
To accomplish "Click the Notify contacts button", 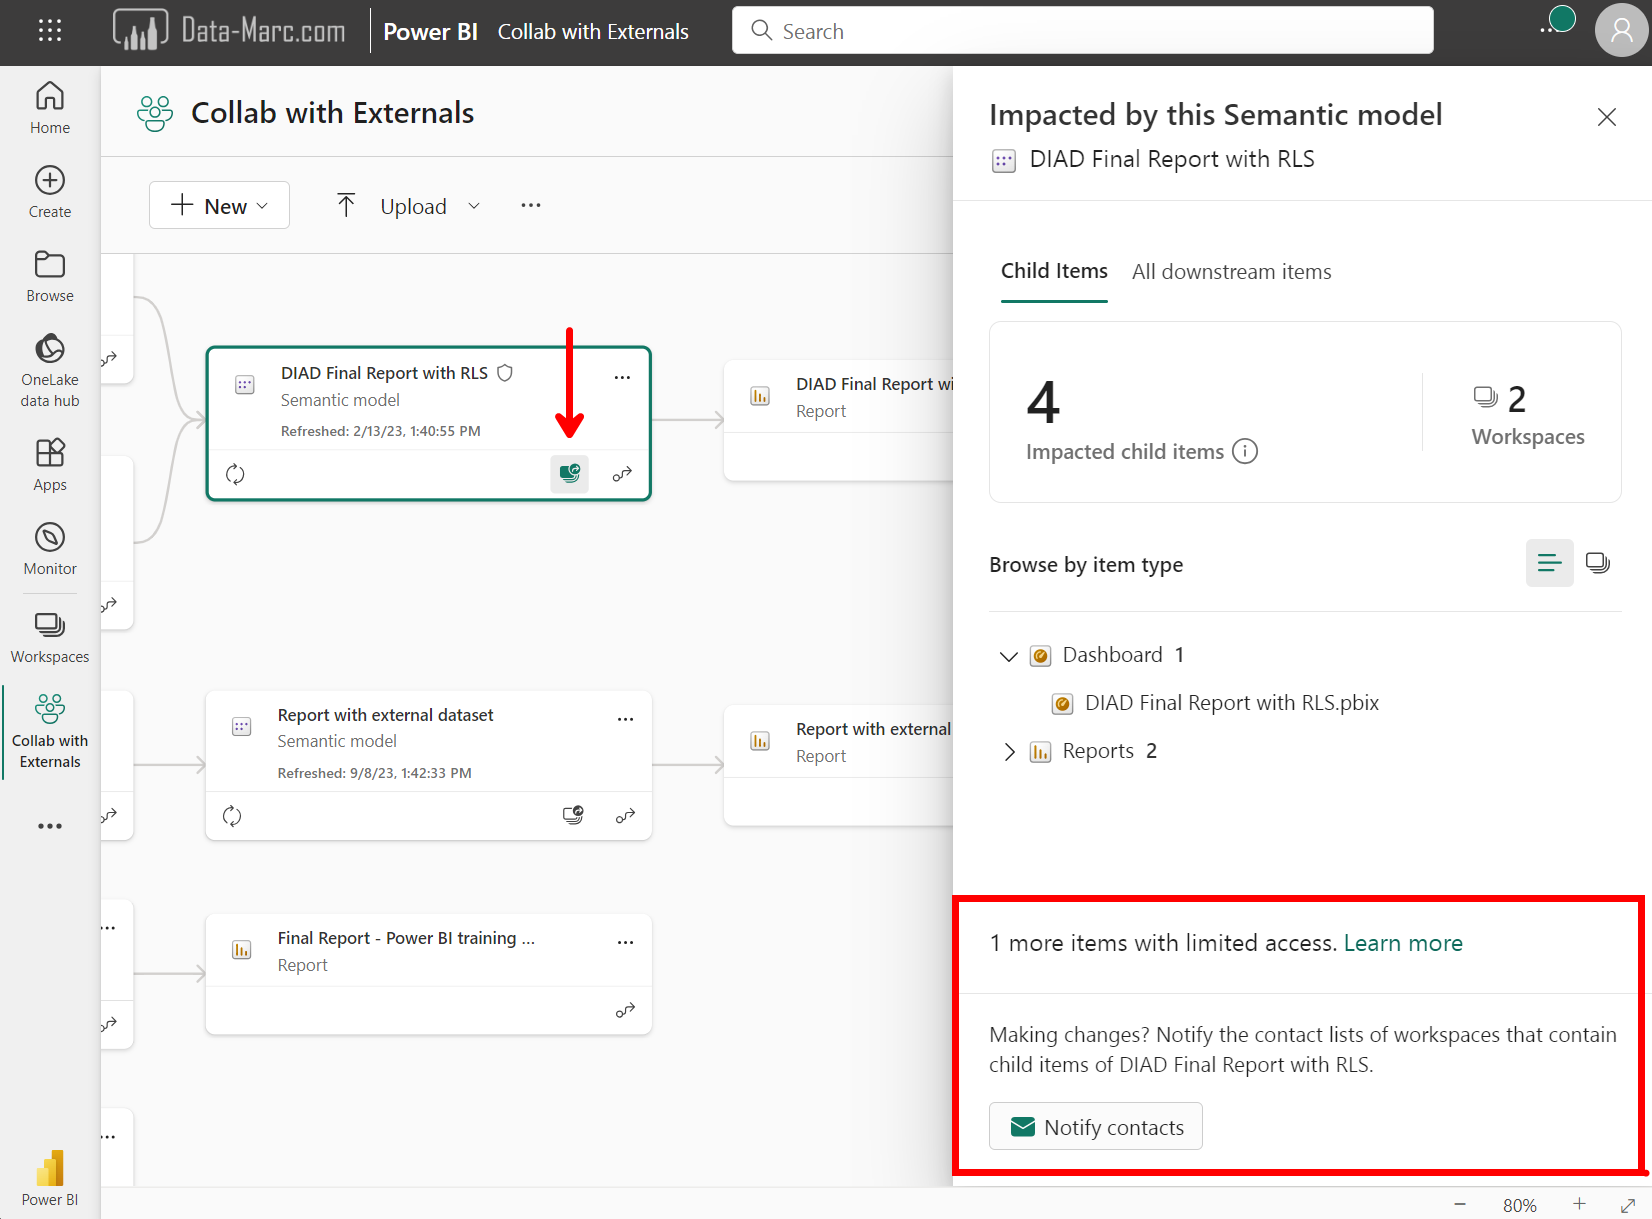I will [1095, 1126].
